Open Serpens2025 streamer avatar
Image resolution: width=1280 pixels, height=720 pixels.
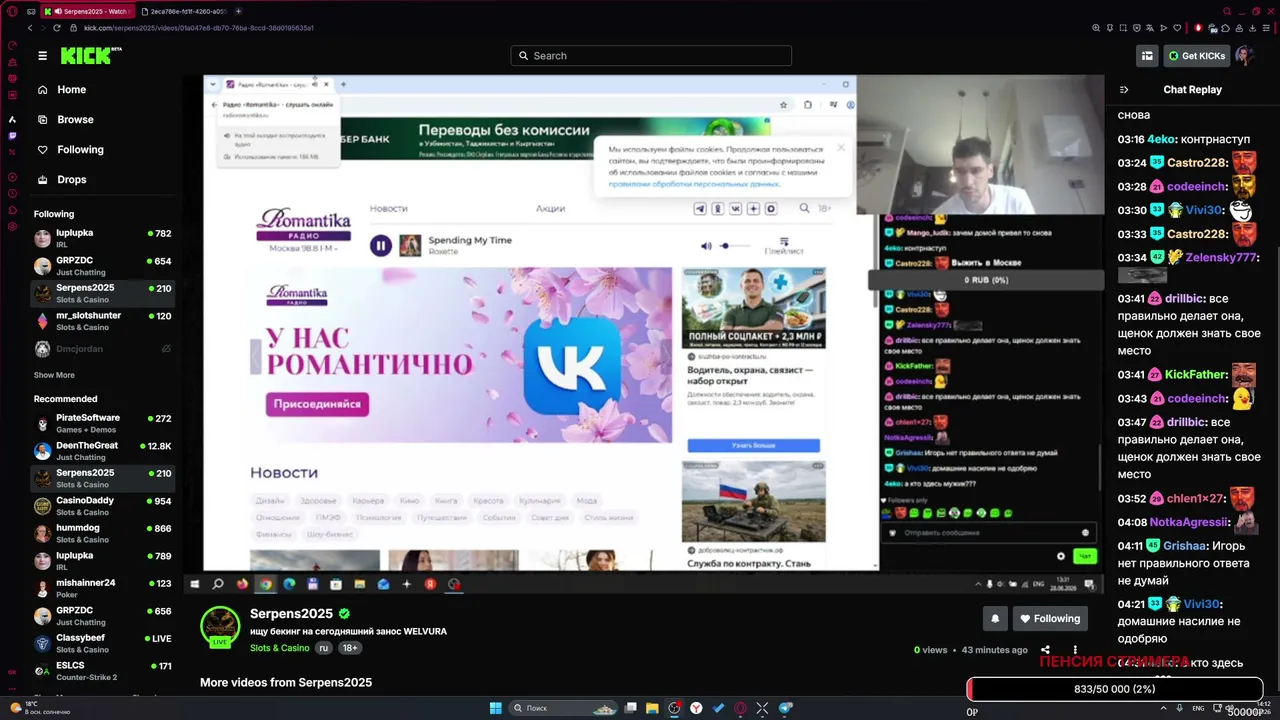point(220,626)
